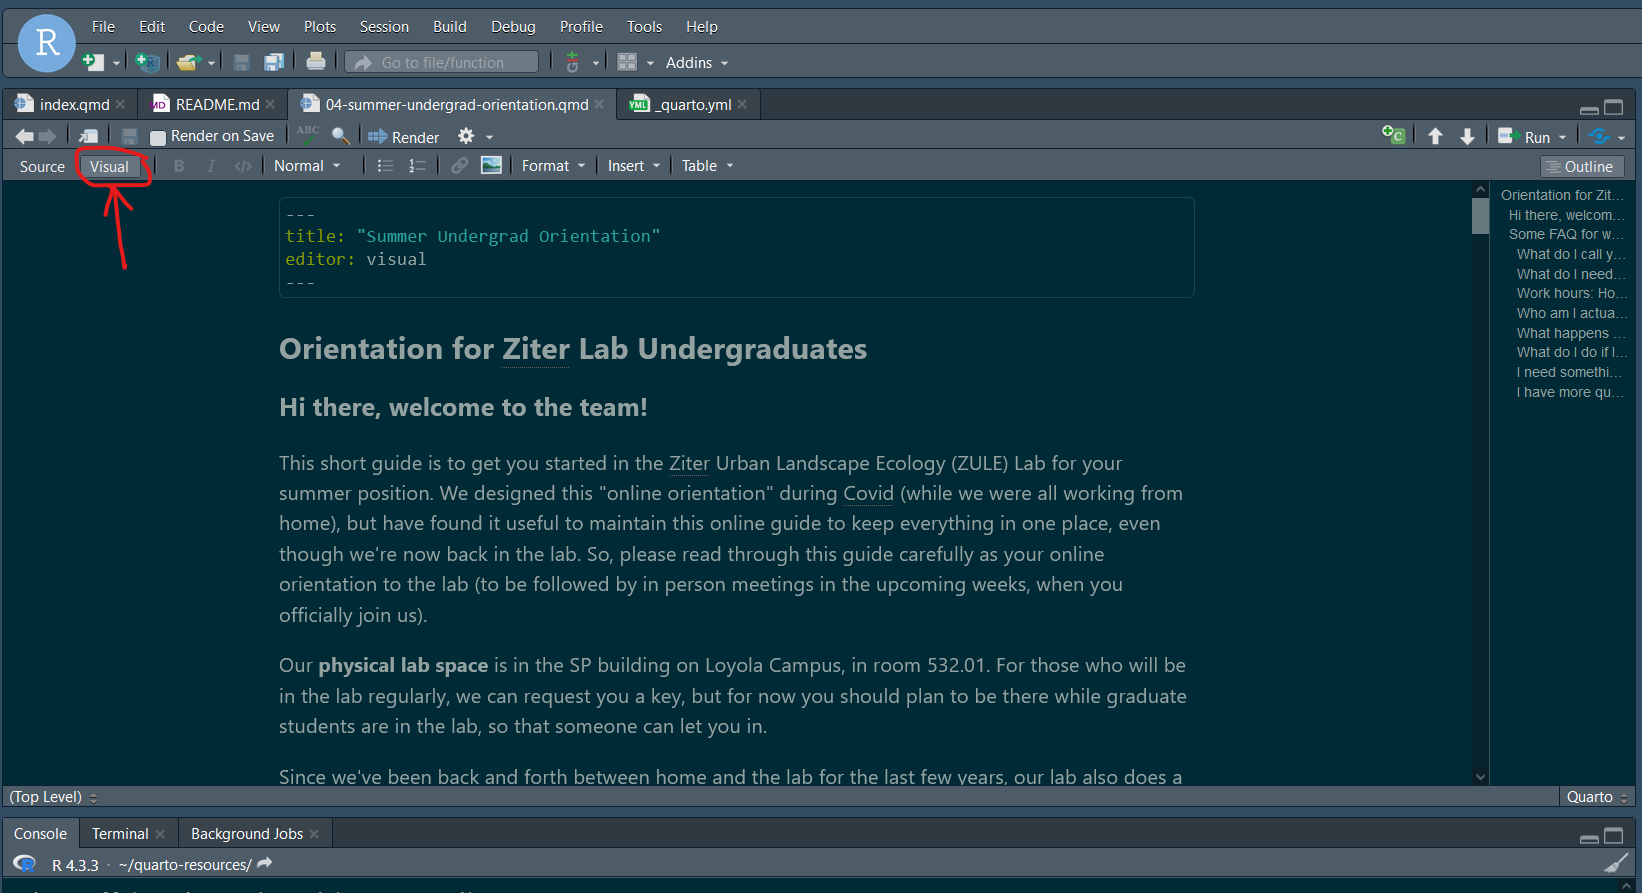Open the Terminal tab
The width and height of the screenshot is (1642, 893).
point(120,834)
